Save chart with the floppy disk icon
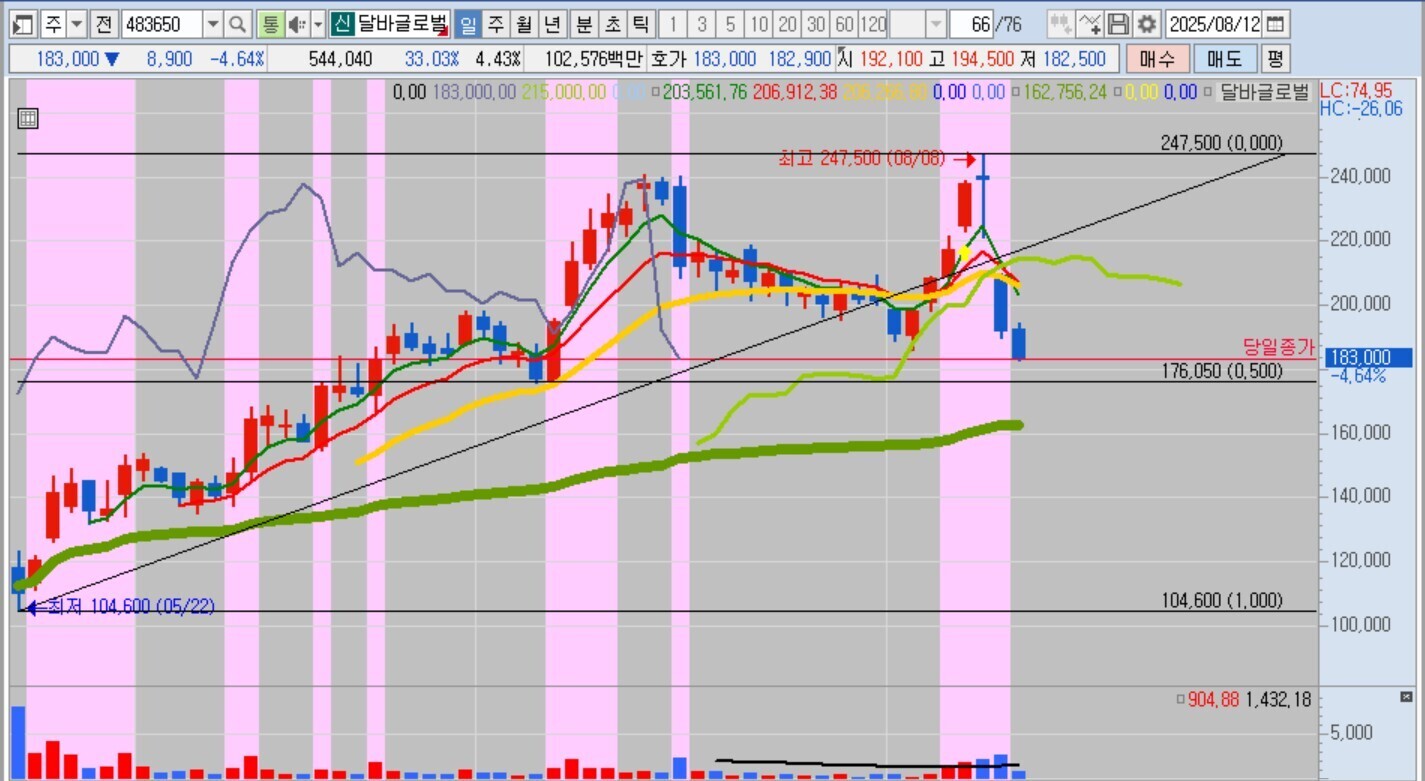 1118,24
